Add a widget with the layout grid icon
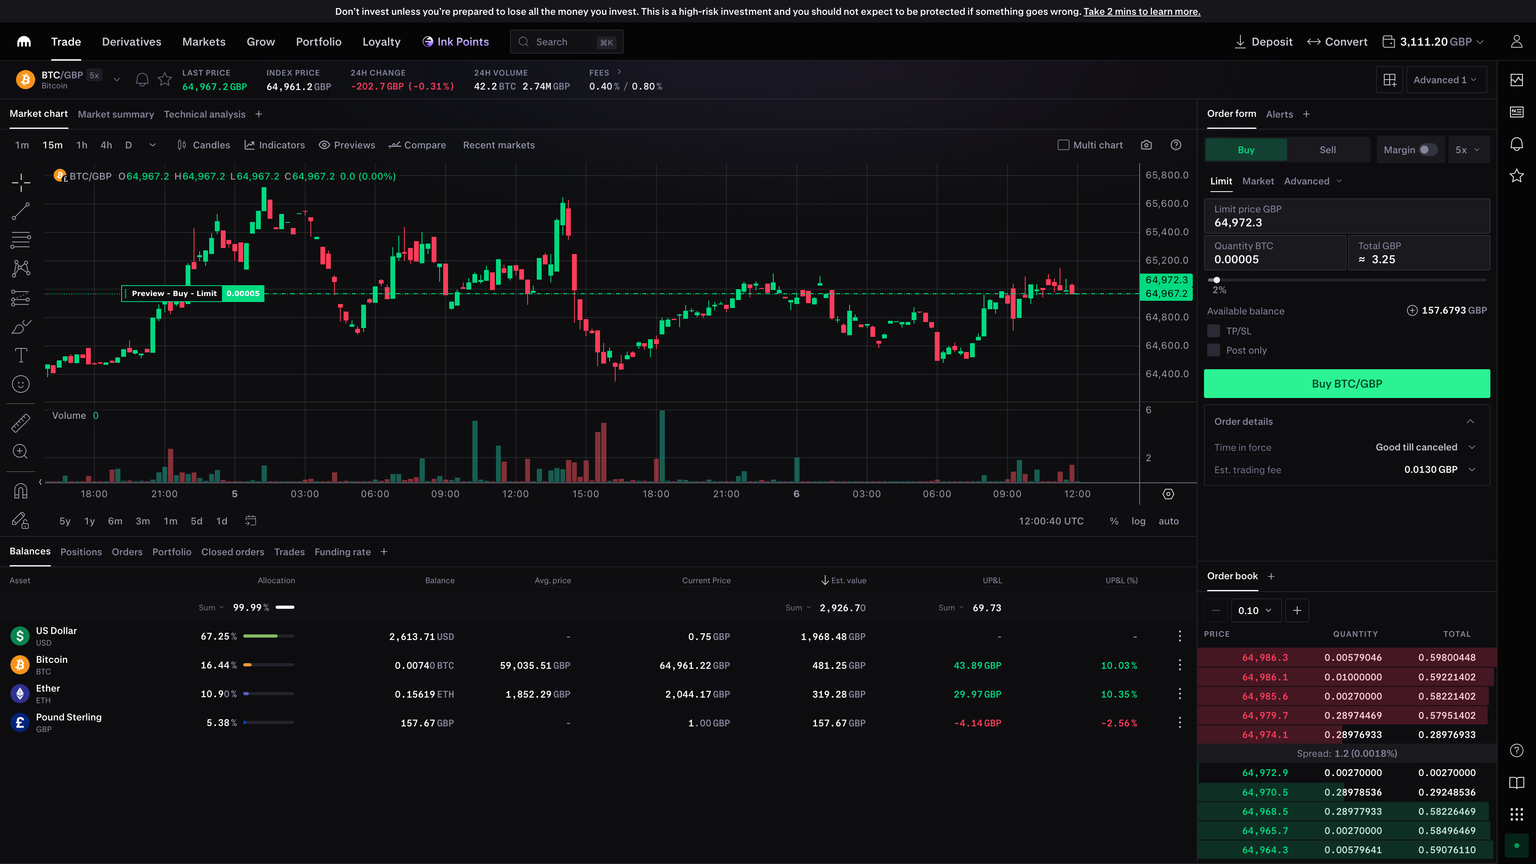 (x=1390, y=80)
